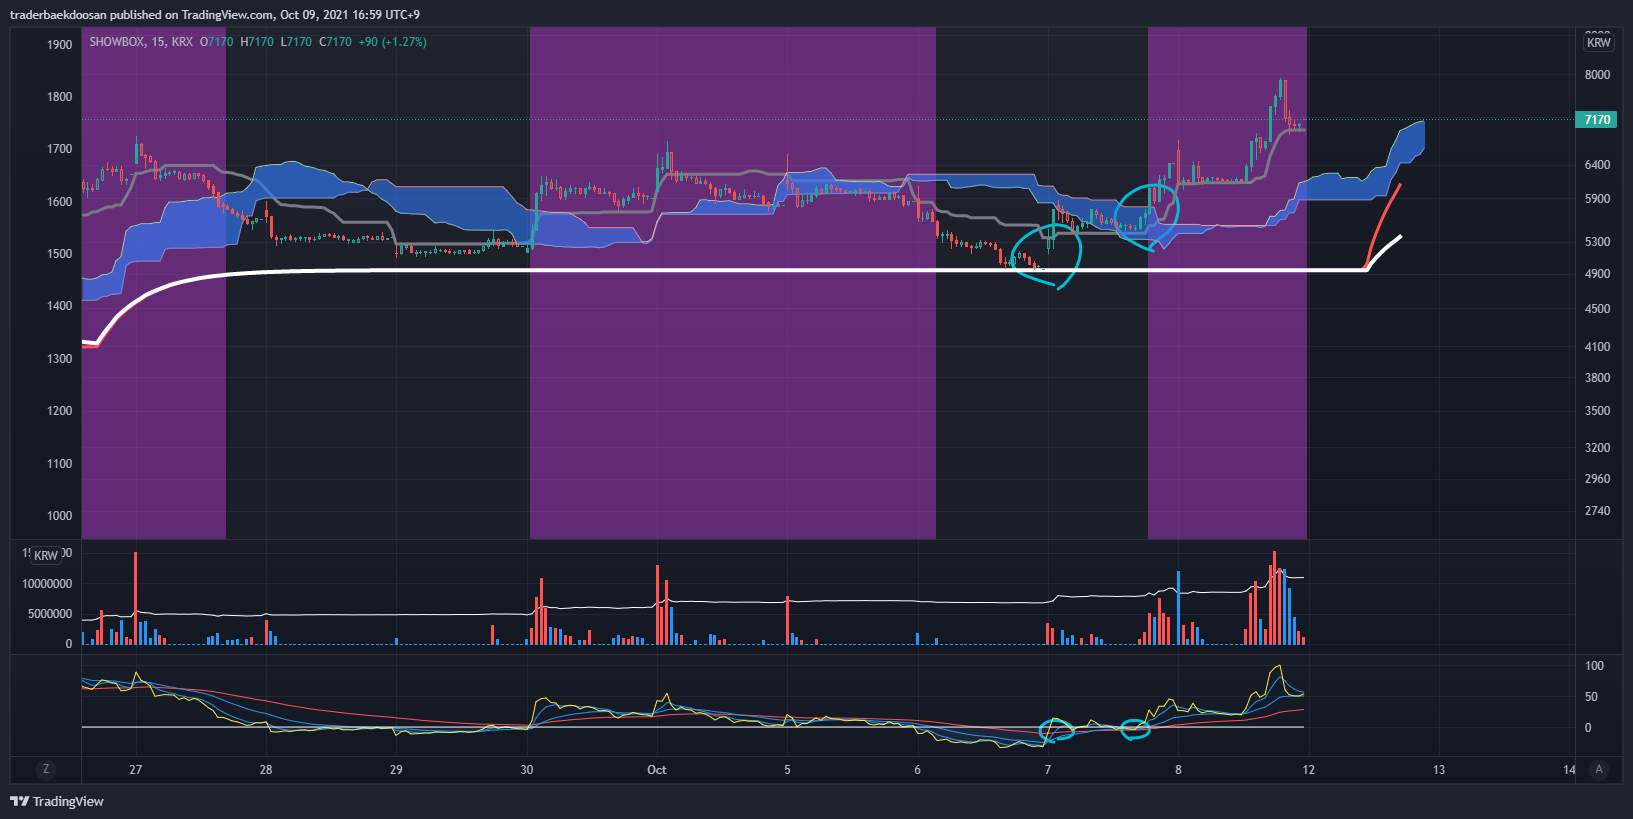Viewport: 1633px width, 819px height.
Task: Click the 1000 label on left price scale
Action: coord(60,516)
